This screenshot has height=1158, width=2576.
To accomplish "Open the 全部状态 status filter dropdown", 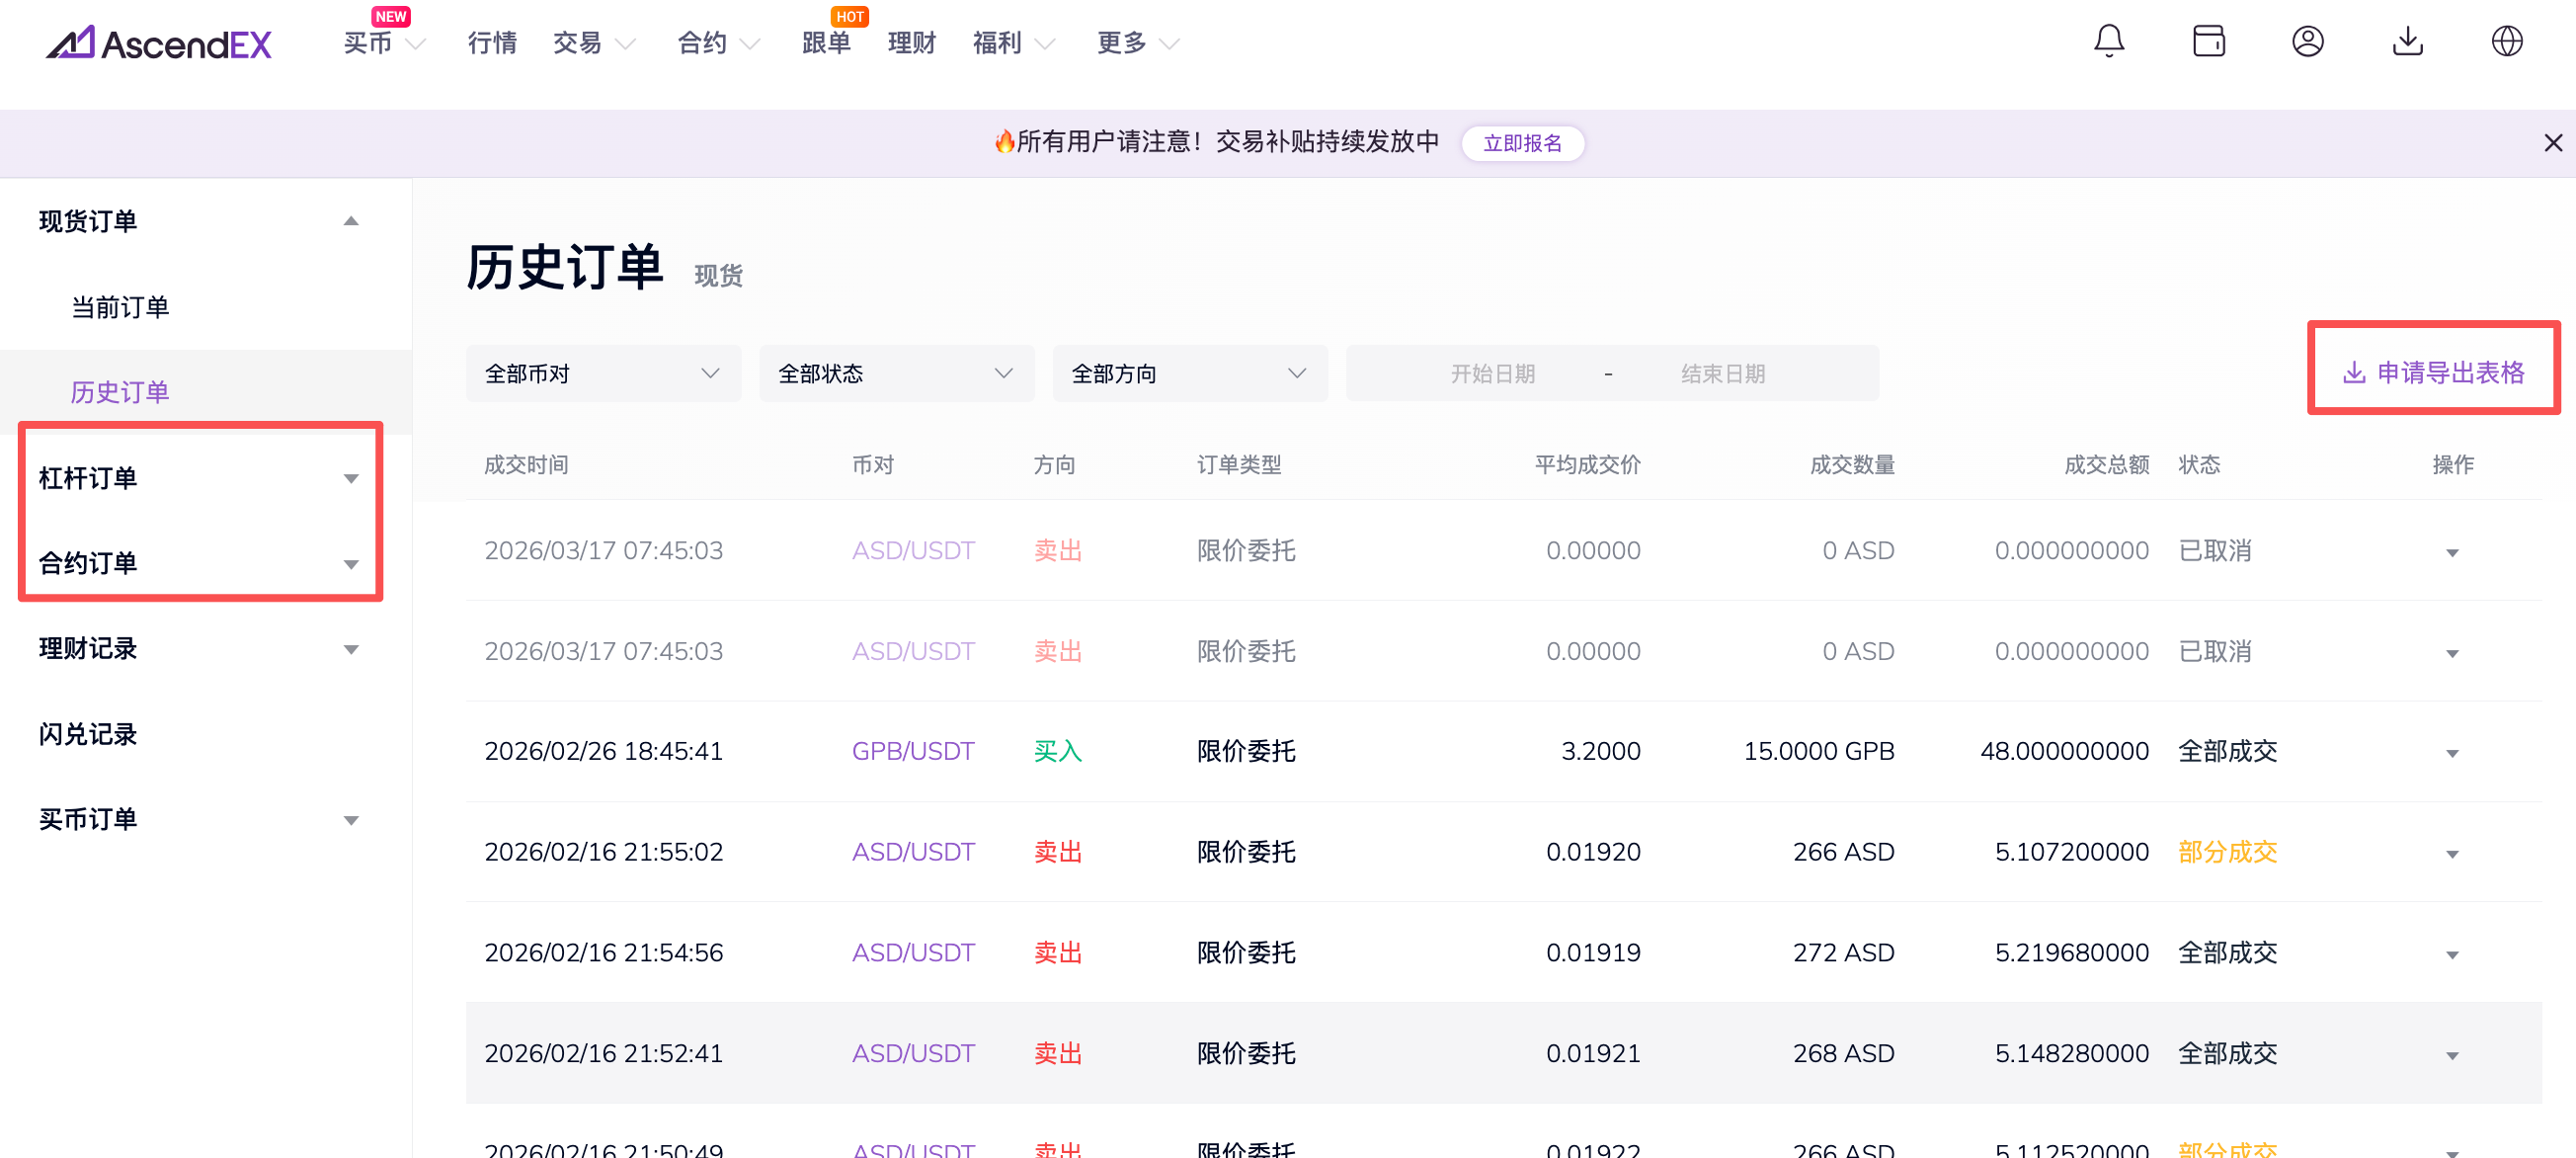I will [896, 374].
